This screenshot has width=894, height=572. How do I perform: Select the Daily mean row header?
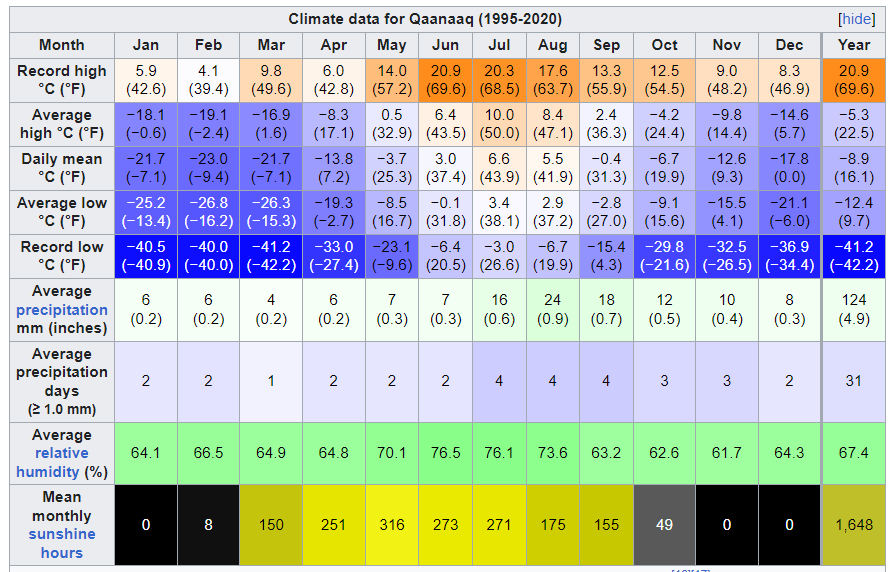click(x=62, y=168)
